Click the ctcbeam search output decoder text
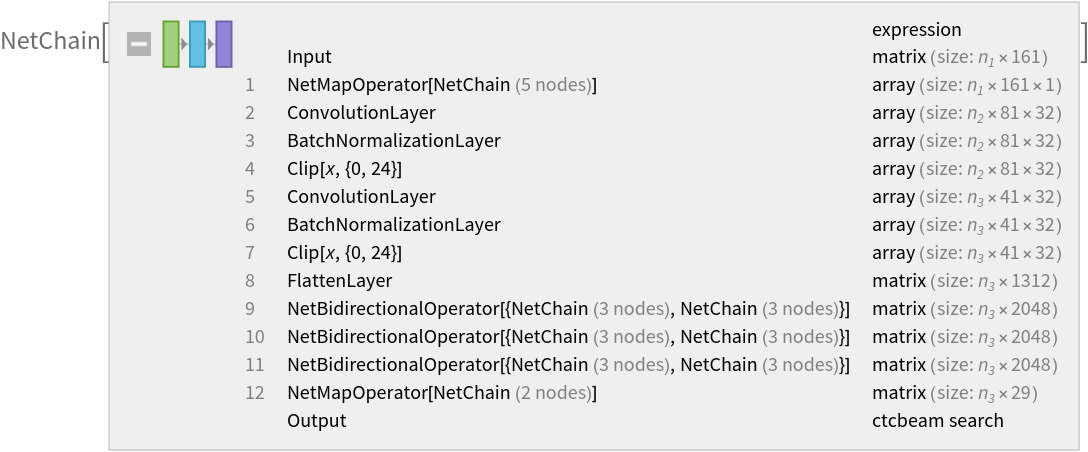Viewport: 1088px width, 452px height. [937, 421]
